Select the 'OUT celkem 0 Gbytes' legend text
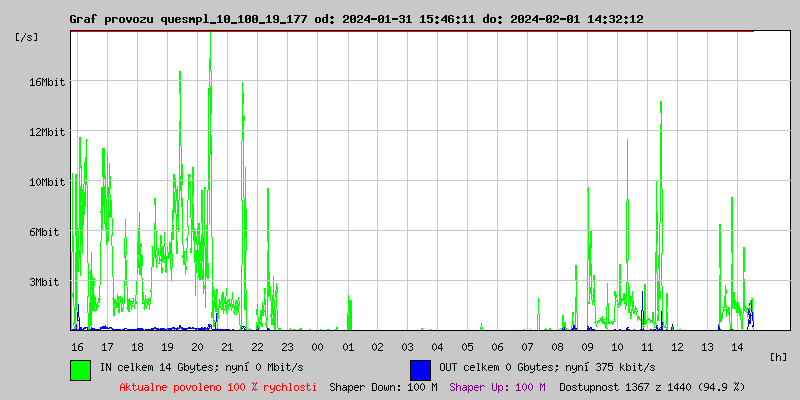The width and height of the screenshot is (800, 400). [541, 367]
